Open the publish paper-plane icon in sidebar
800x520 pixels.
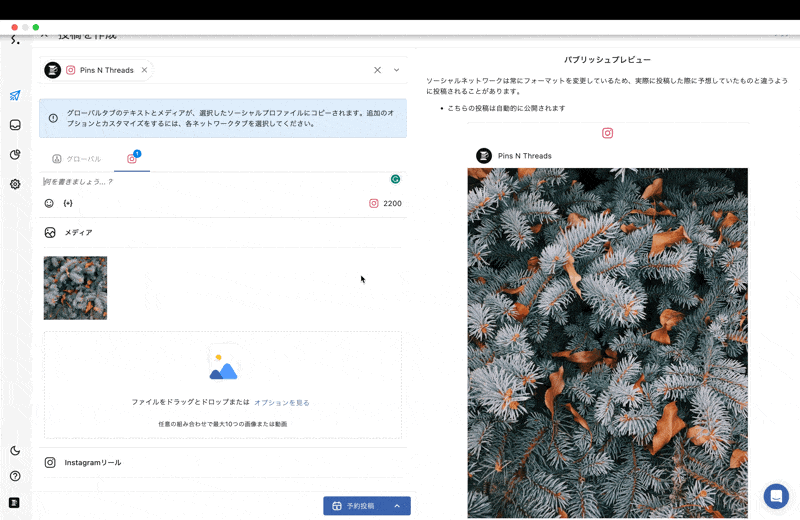(x=15, y=96)
